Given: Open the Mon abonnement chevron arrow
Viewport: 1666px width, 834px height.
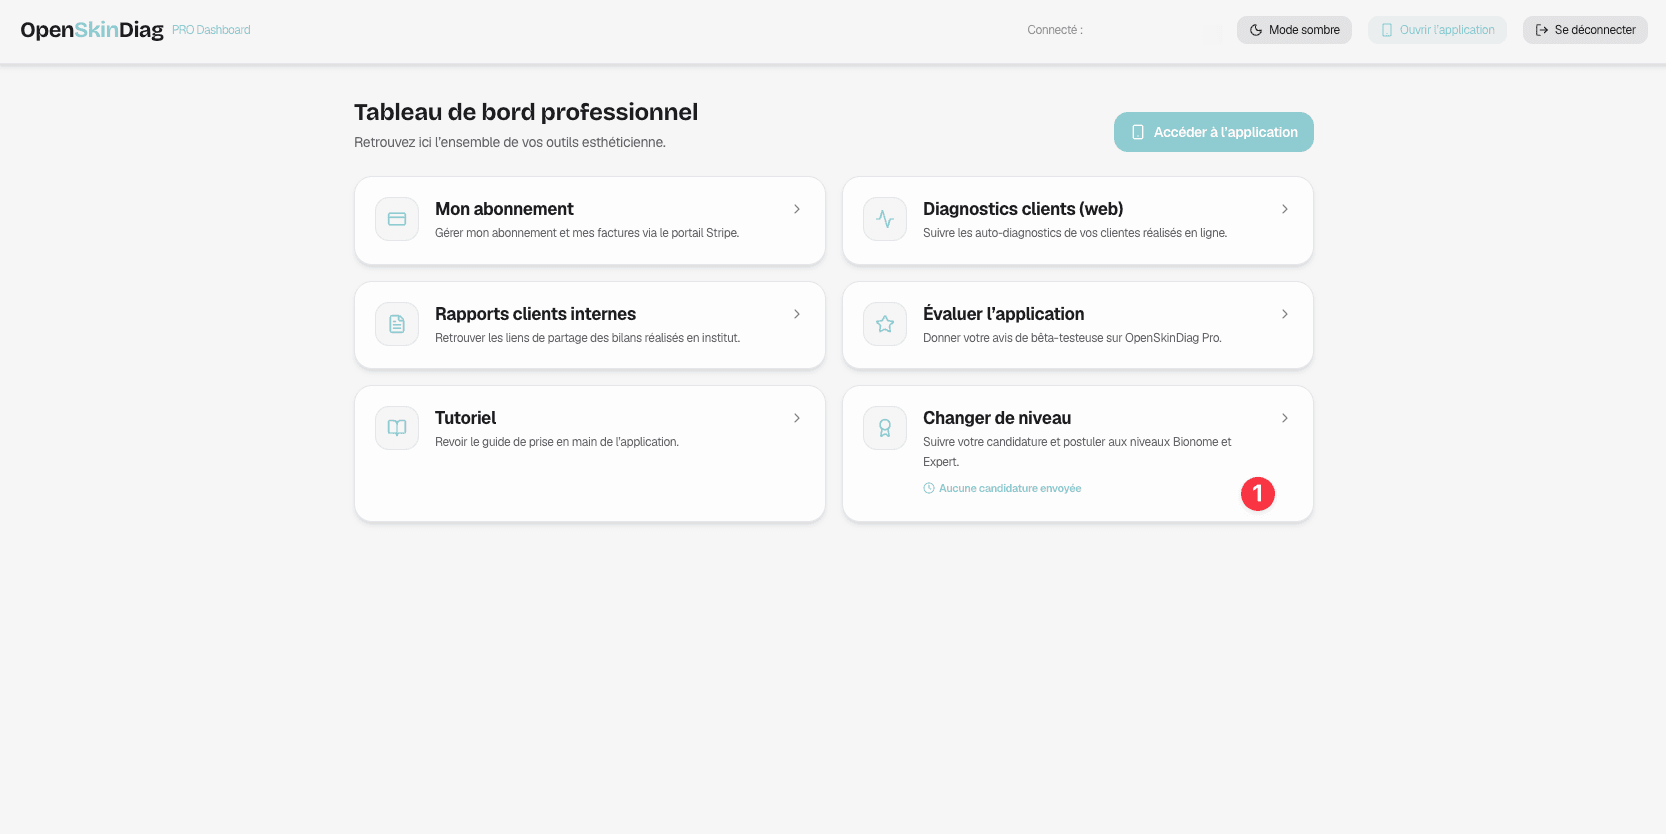Looking at the screenshot, I should [x=797, y=209].
